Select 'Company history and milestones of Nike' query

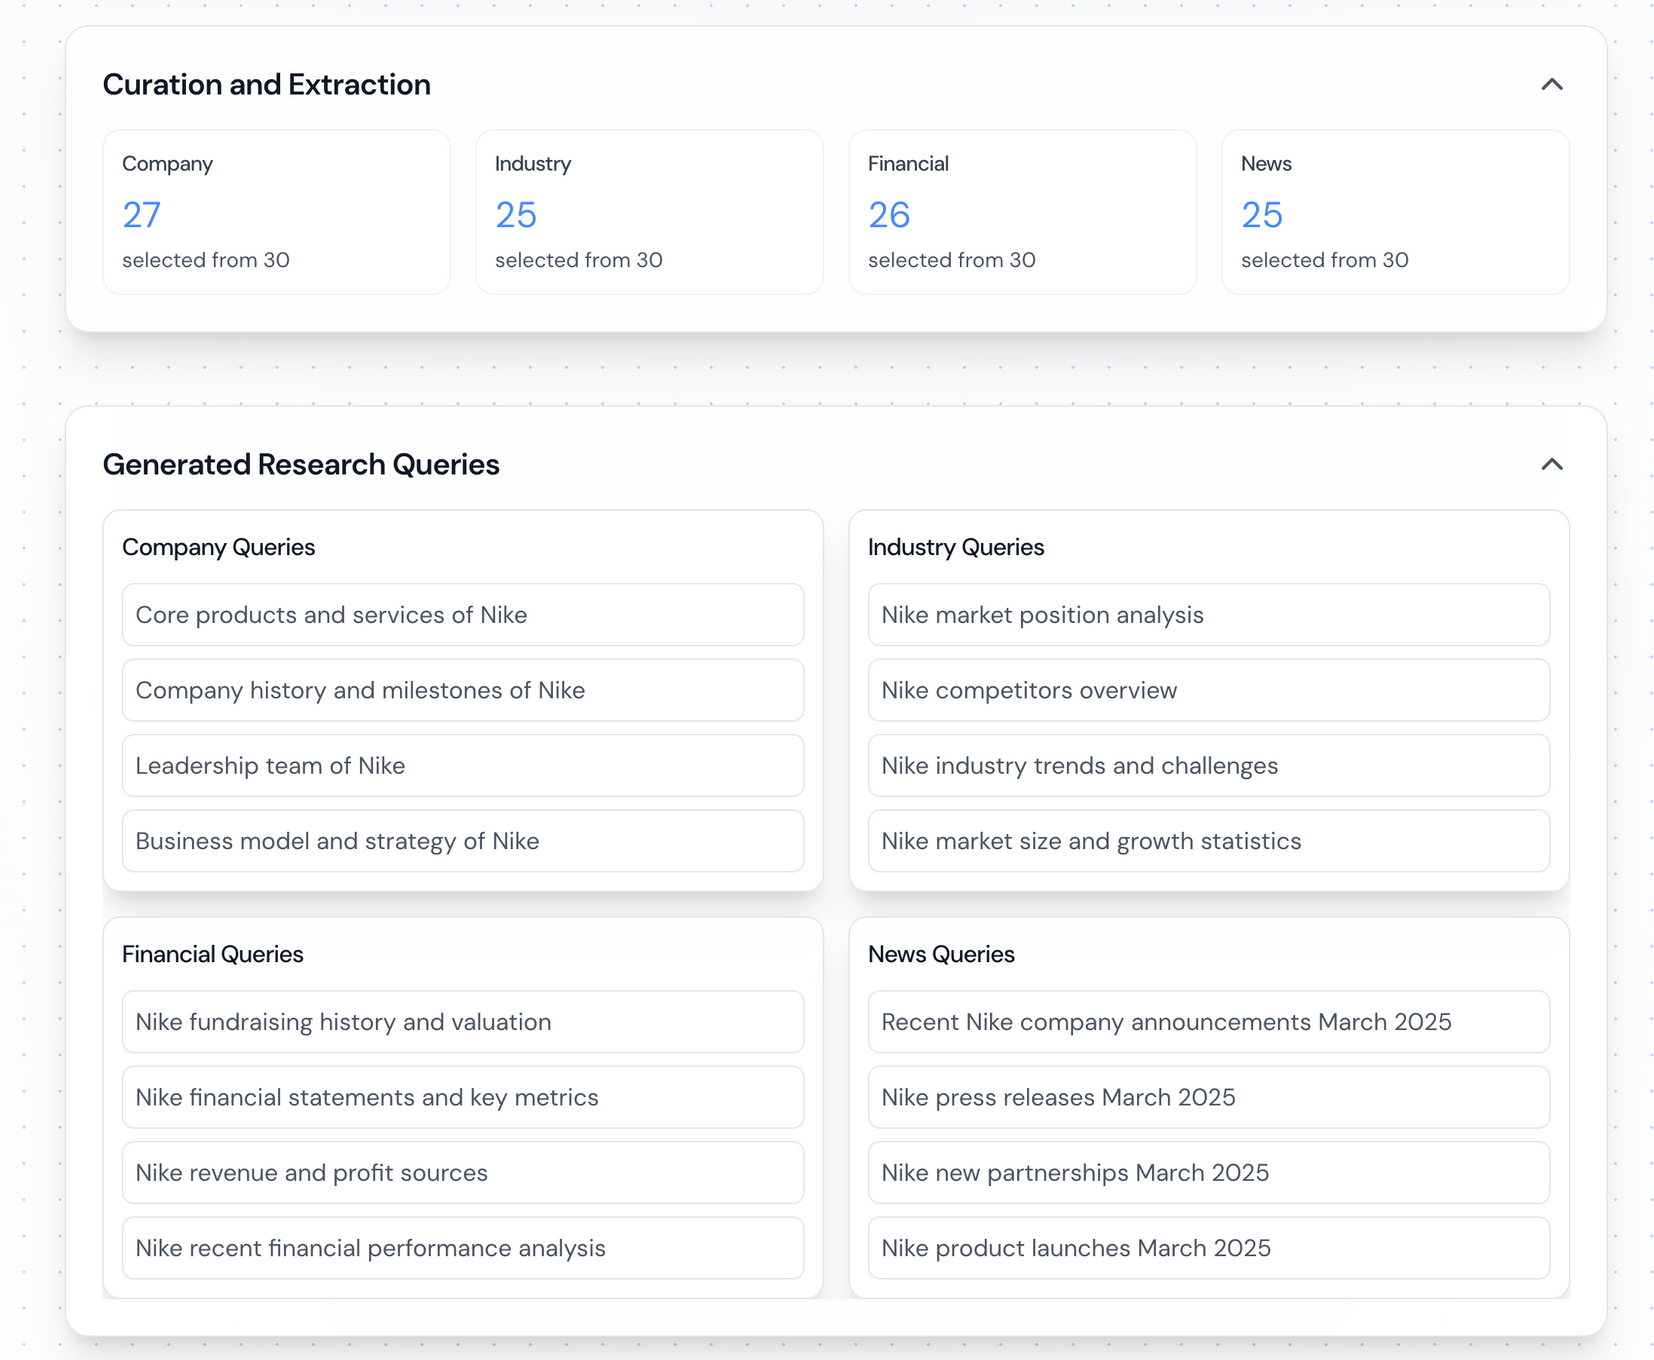[x=463, y=690]
